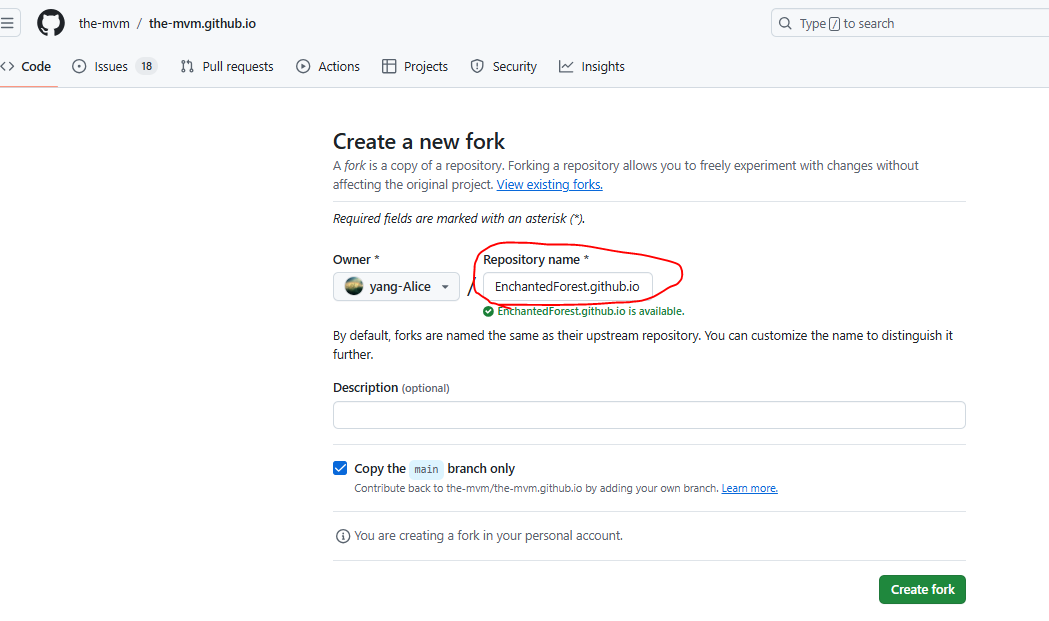Screen dimensions: 1049x621
Task: Click the issues count badge 18
Action: (147, 66)
